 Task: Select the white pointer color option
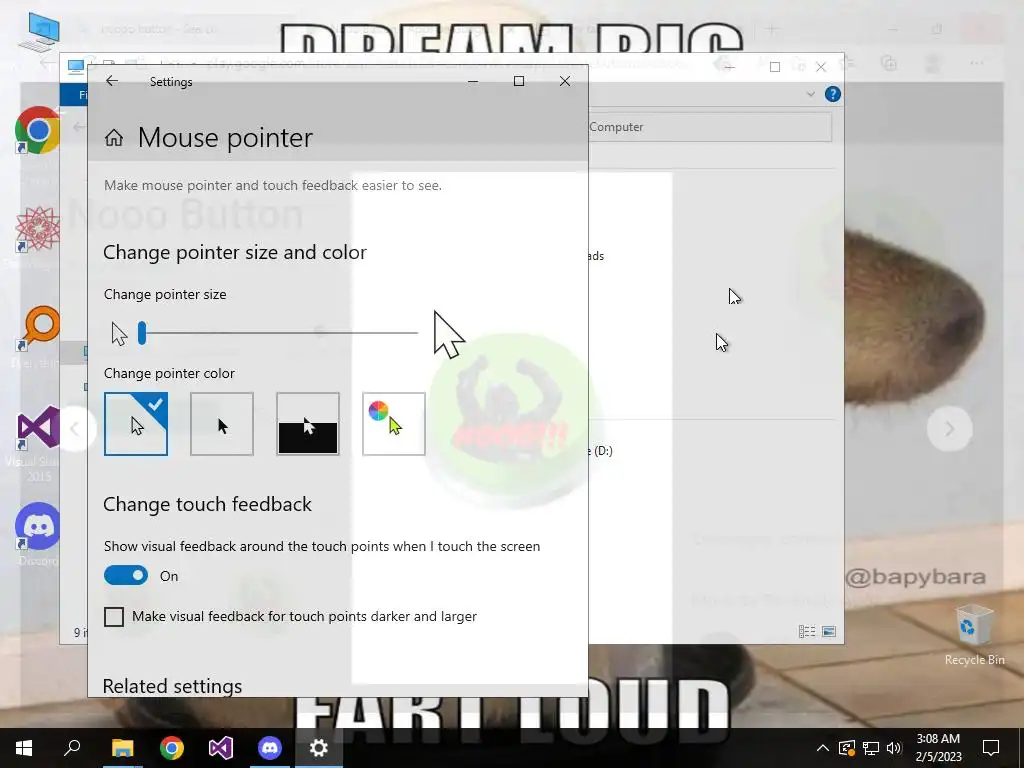tap(136, 424)
